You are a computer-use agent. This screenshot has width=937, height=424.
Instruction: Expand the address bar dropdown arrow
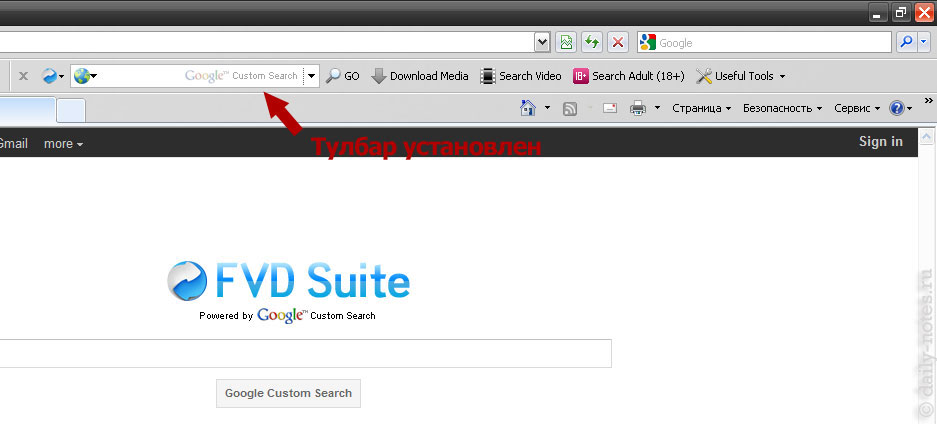tap(542, 42)
